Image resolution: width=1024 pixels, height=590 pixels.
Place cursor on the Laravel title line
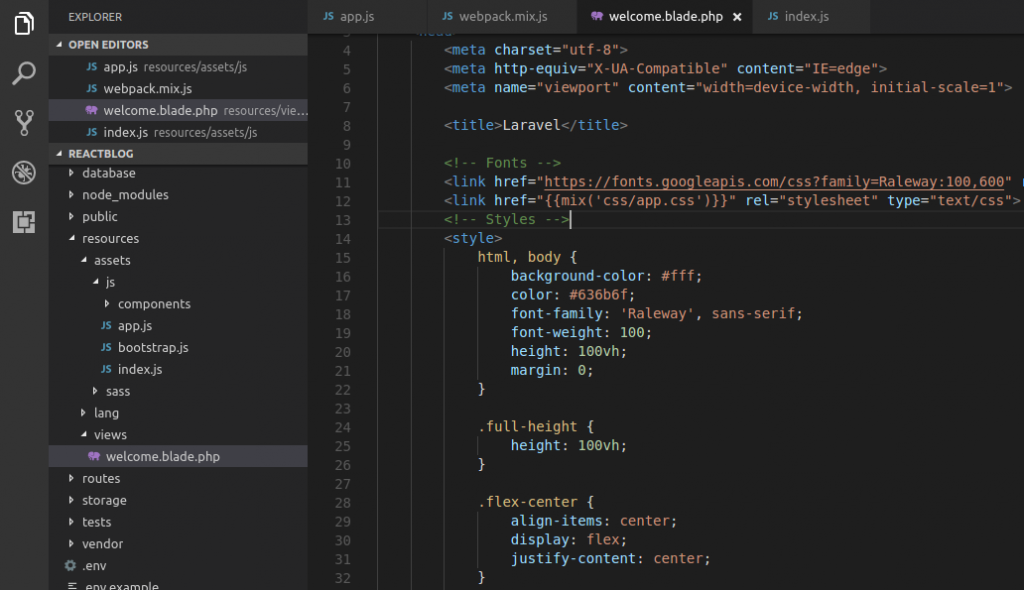click(536, 125)
